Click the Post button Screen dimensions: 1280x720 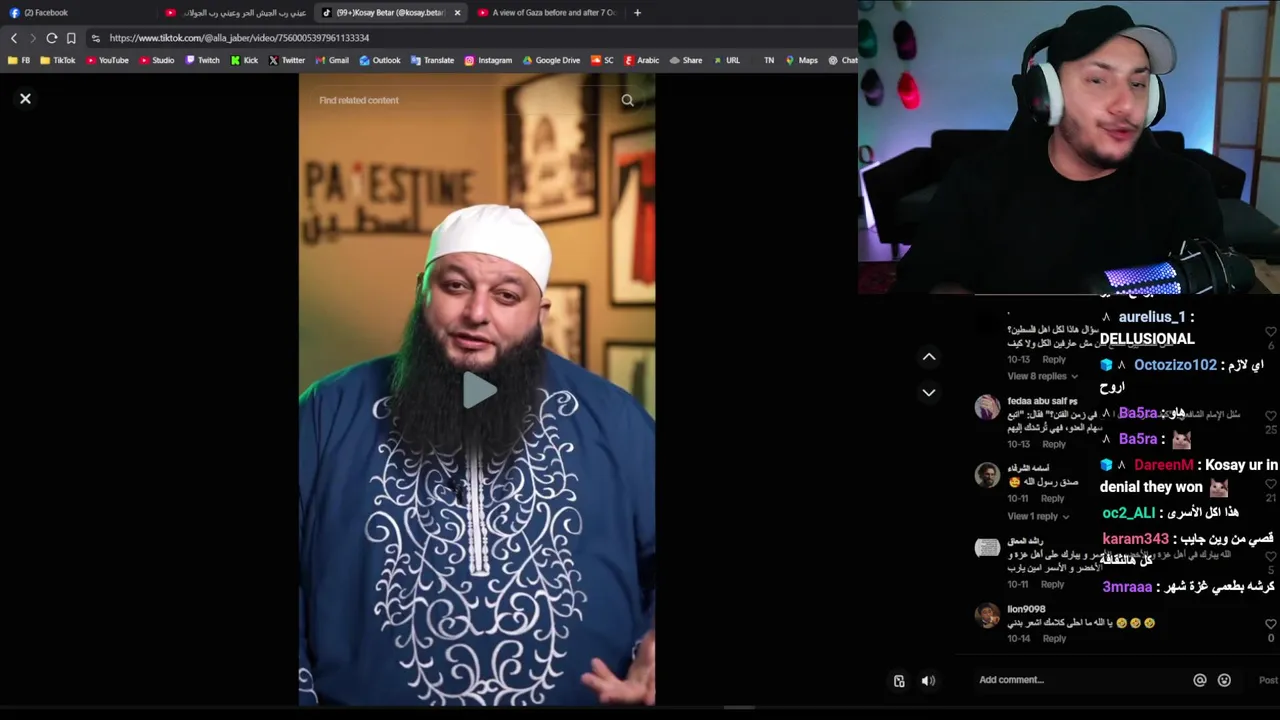pos(1268,680)
